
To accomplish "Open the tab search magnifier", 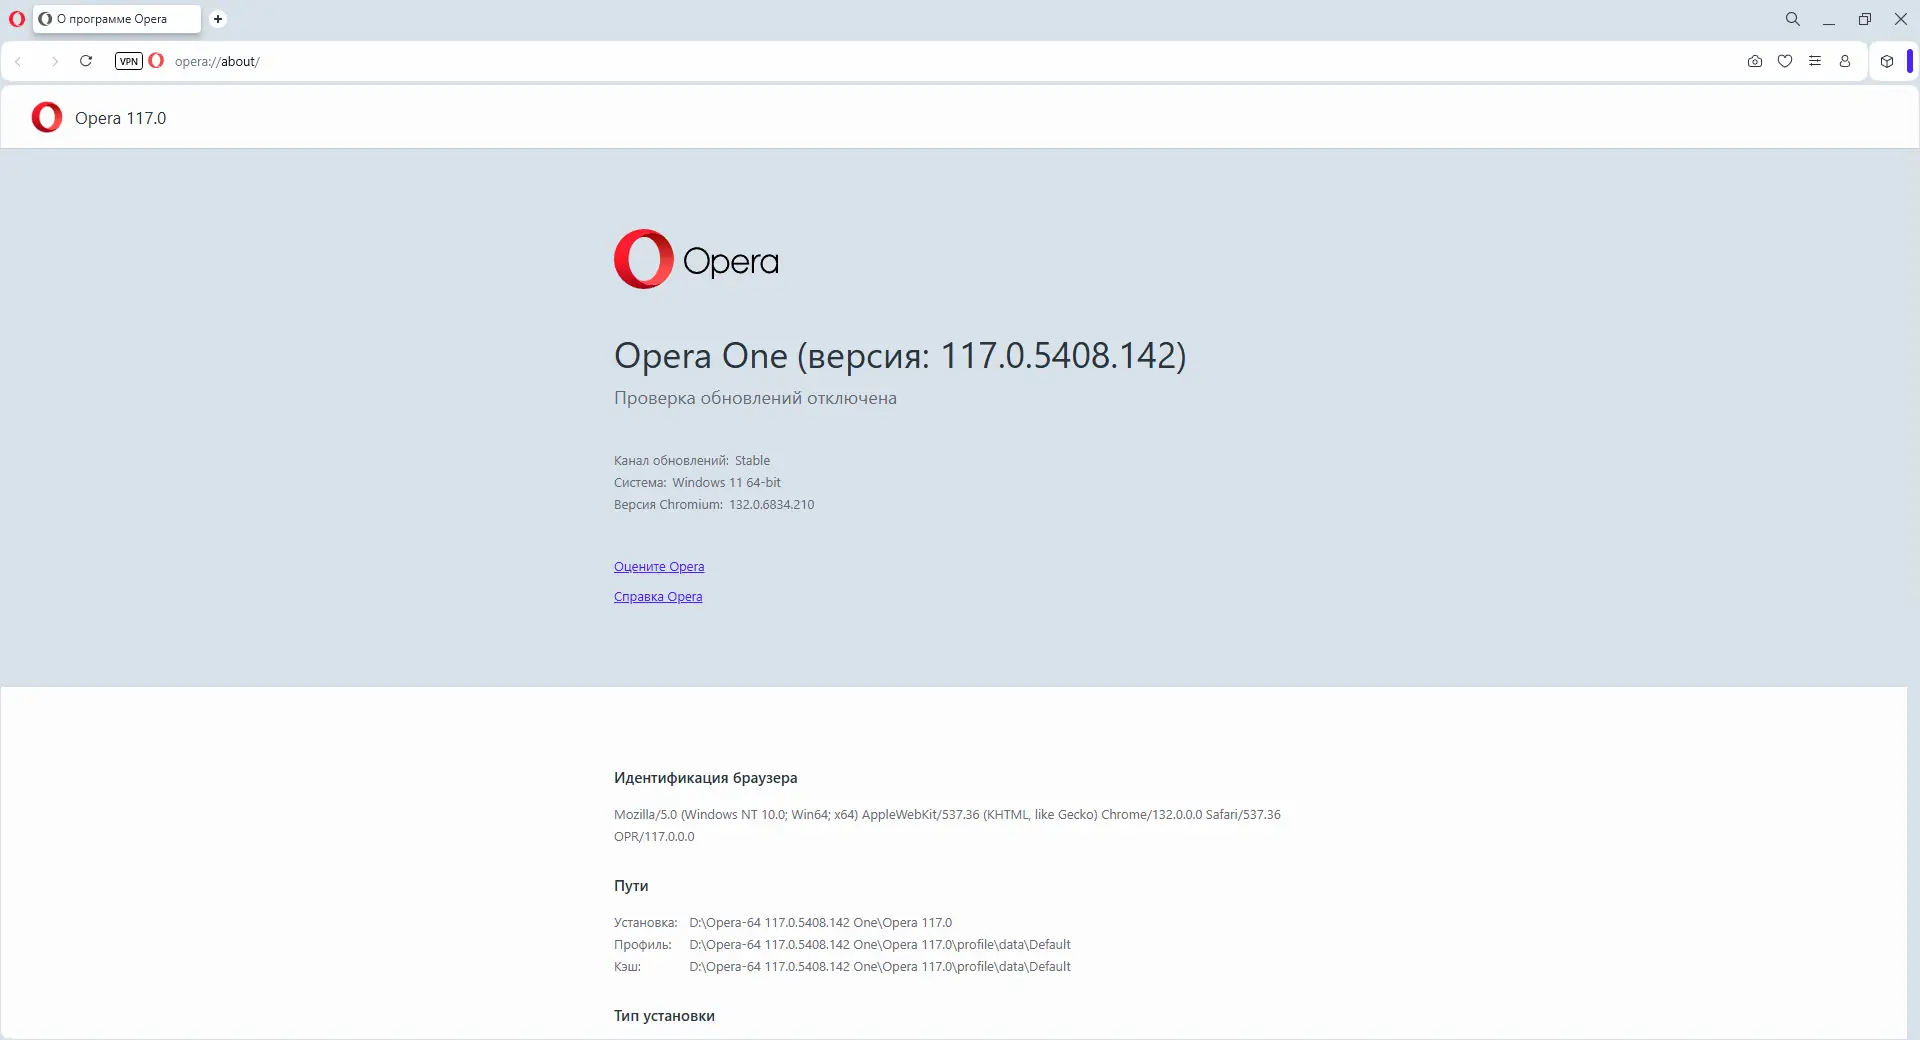I will click(x=1793, y=19).
